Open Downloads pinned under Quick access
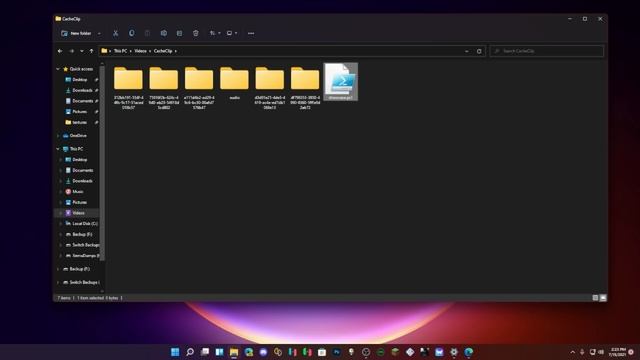This screenshot has height=360, width=640. coord(82,90)
